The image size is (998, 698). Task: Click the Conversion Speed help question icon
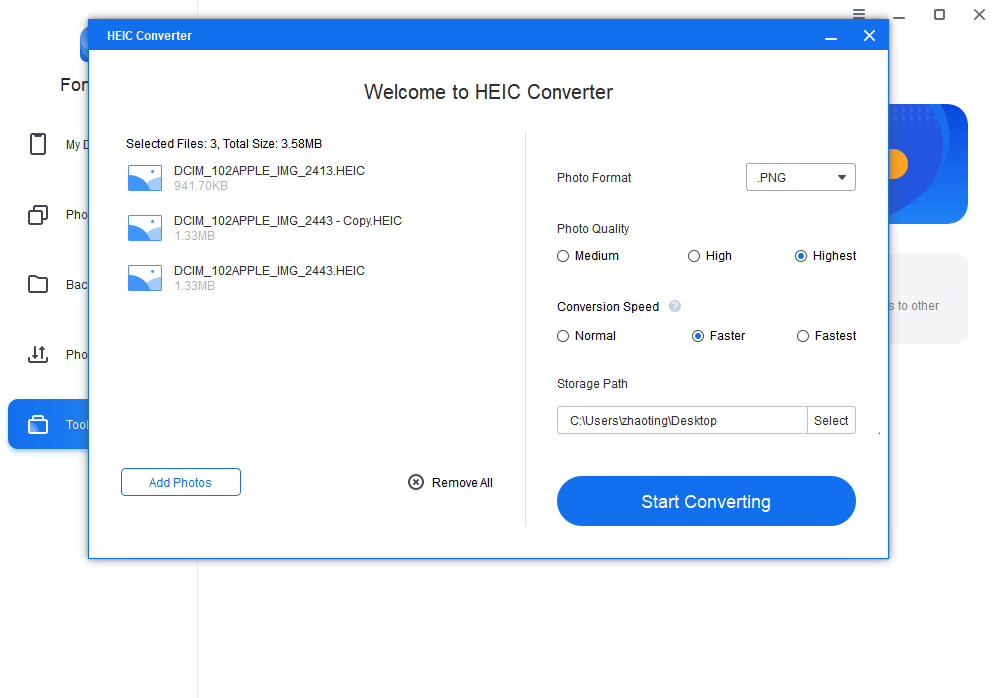tap(675, 307)
